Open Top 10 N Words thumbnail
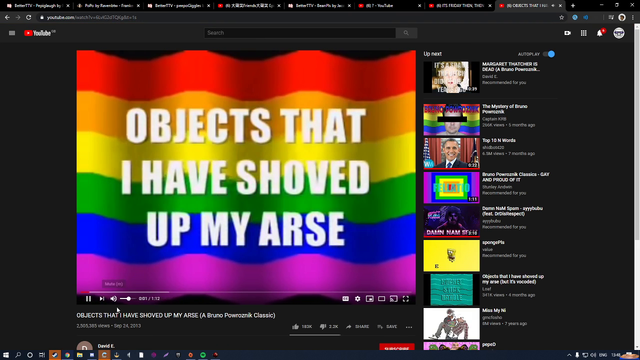Screen dimensions: 640x360 click(x=451, y=153)
